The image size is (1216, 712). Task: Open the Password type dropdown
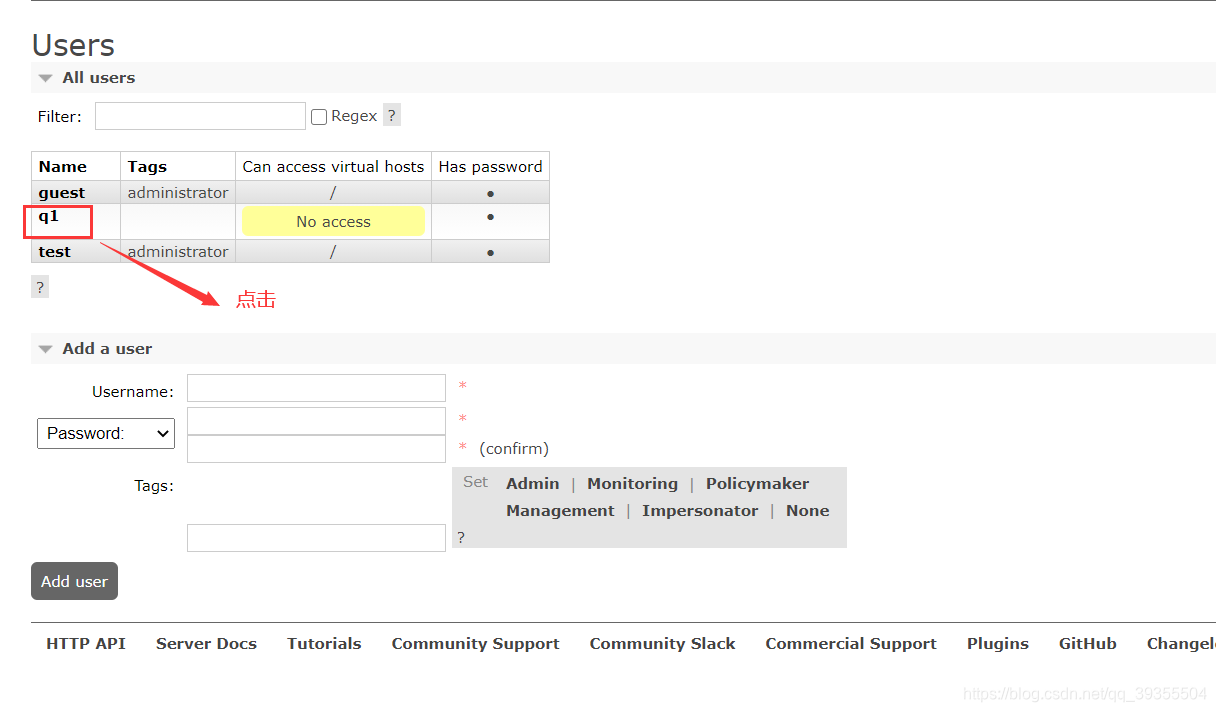pos(106,433)
